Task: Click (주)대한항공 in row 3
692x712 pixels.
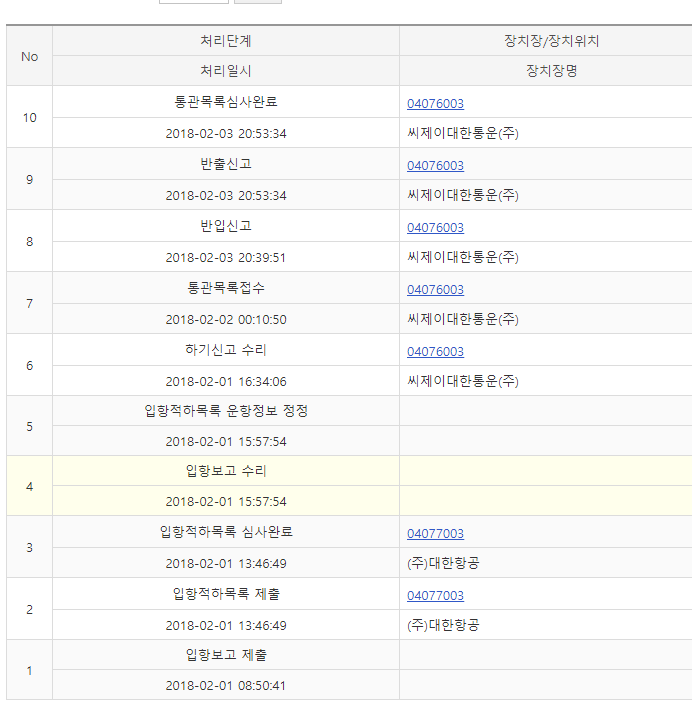Action: point(443,563)
